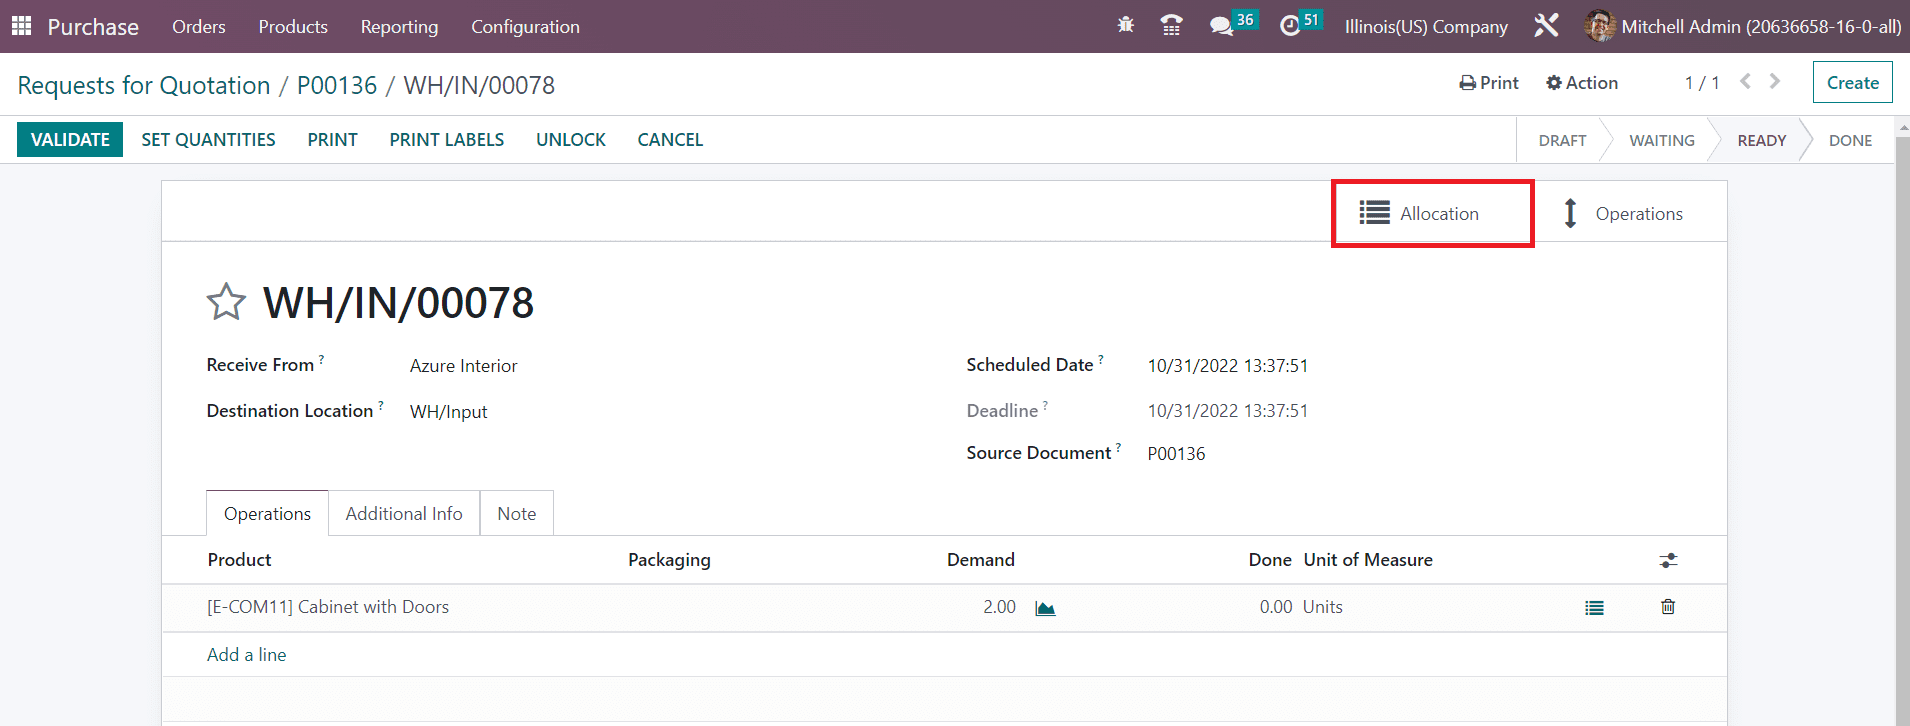Click the developer tools wrench icon
The width and height of the screenshot is (1910, 726).
point(1546,26)
